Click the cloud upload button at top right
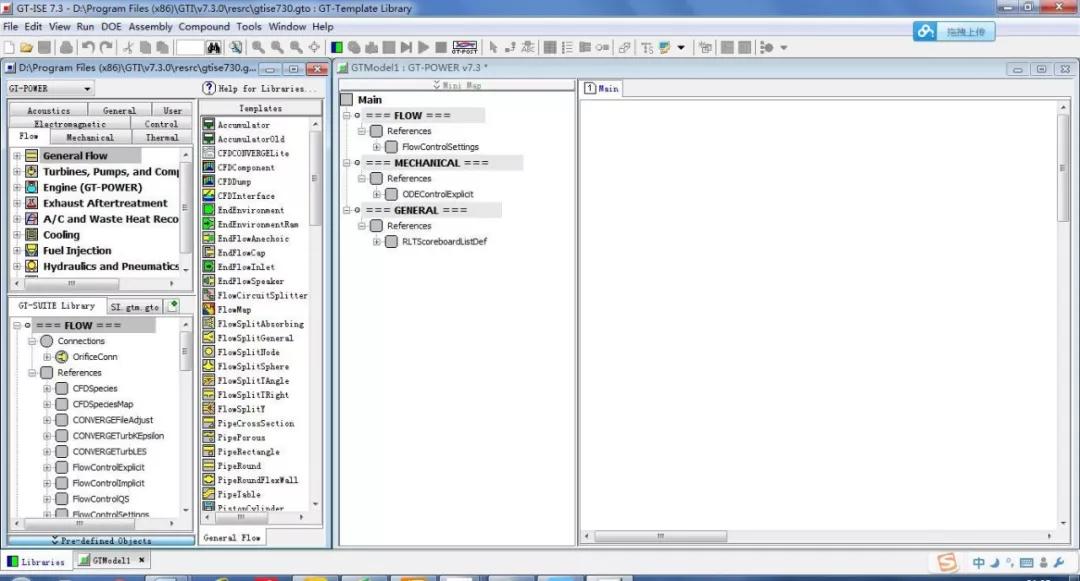 (954, 32)
